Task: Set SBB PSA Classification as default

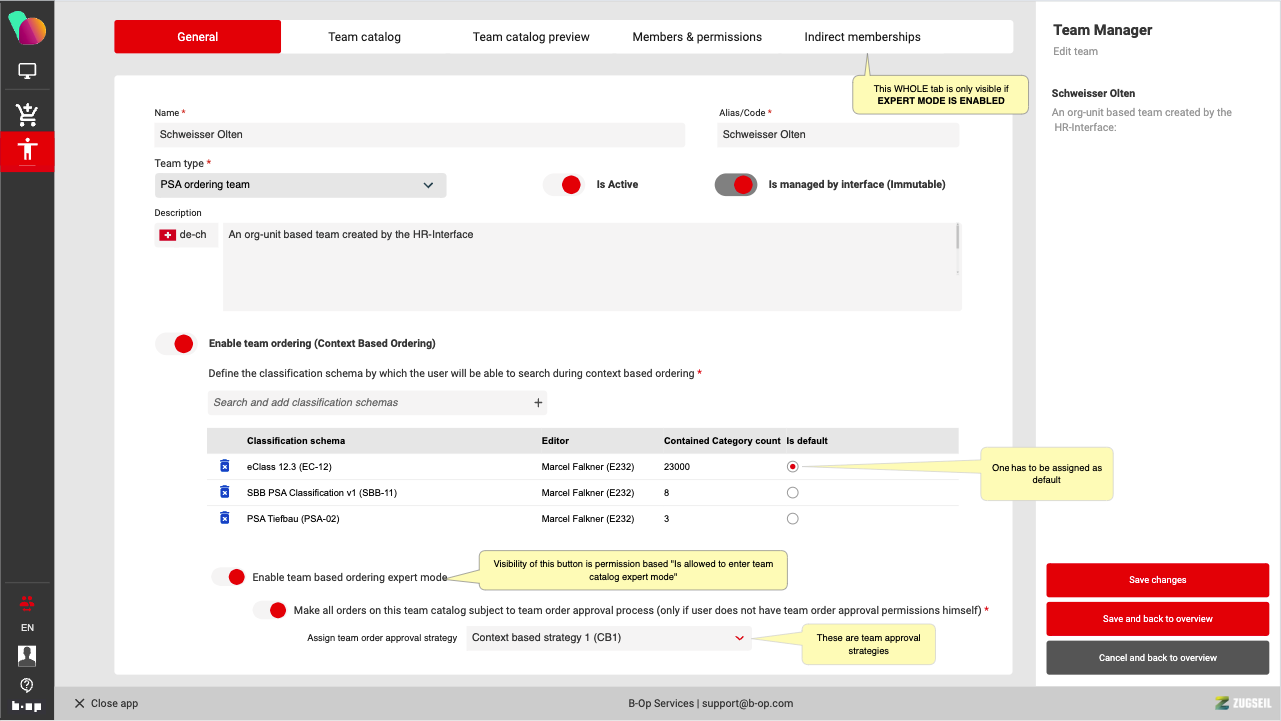Action: [x=793, y=492]
